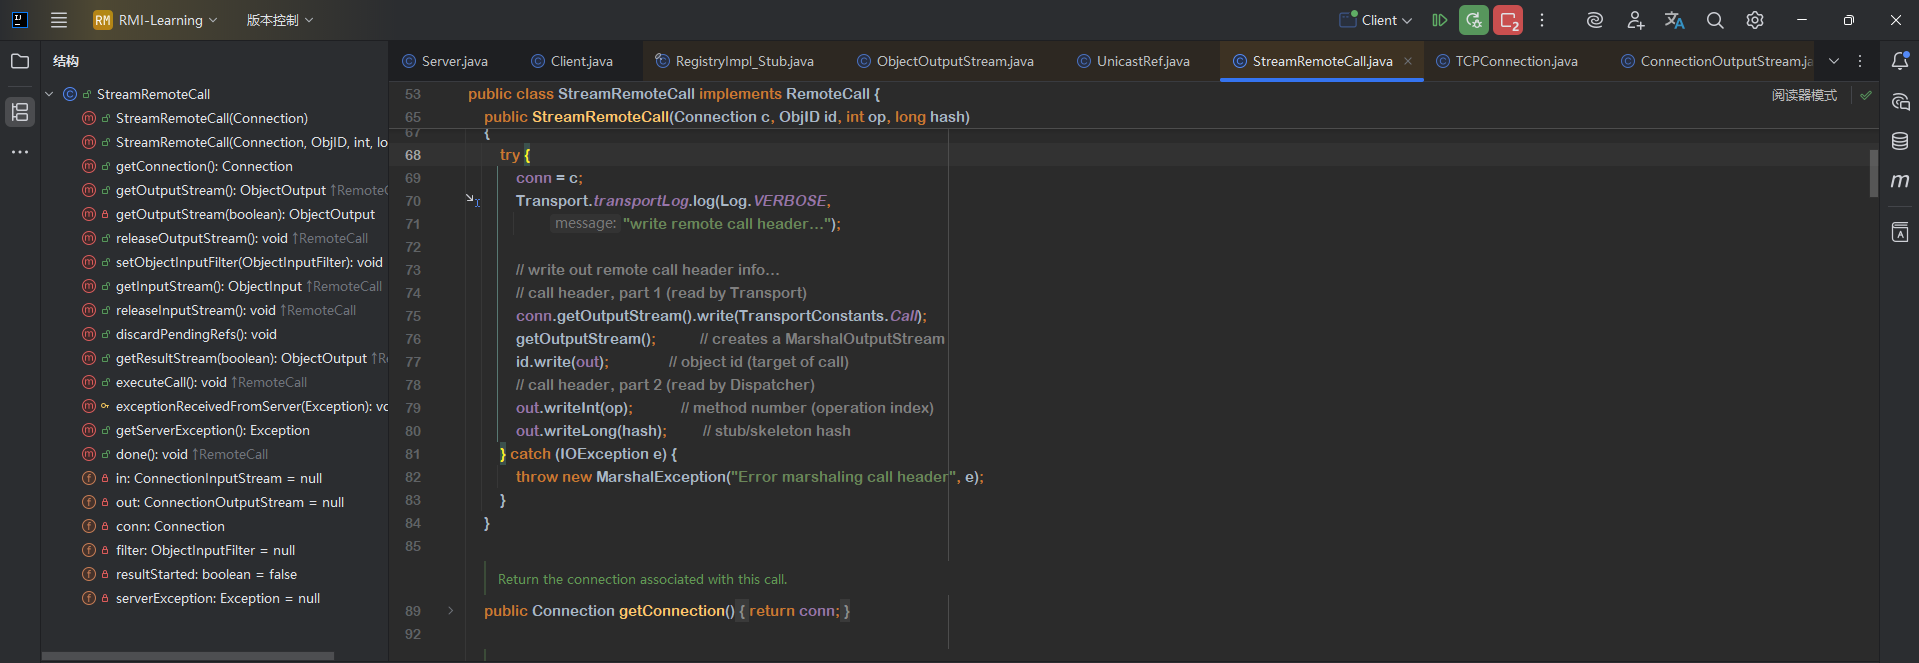Open the Structure tool window icon
This screenshot has width=1919, height=663.
pos(20,112)
